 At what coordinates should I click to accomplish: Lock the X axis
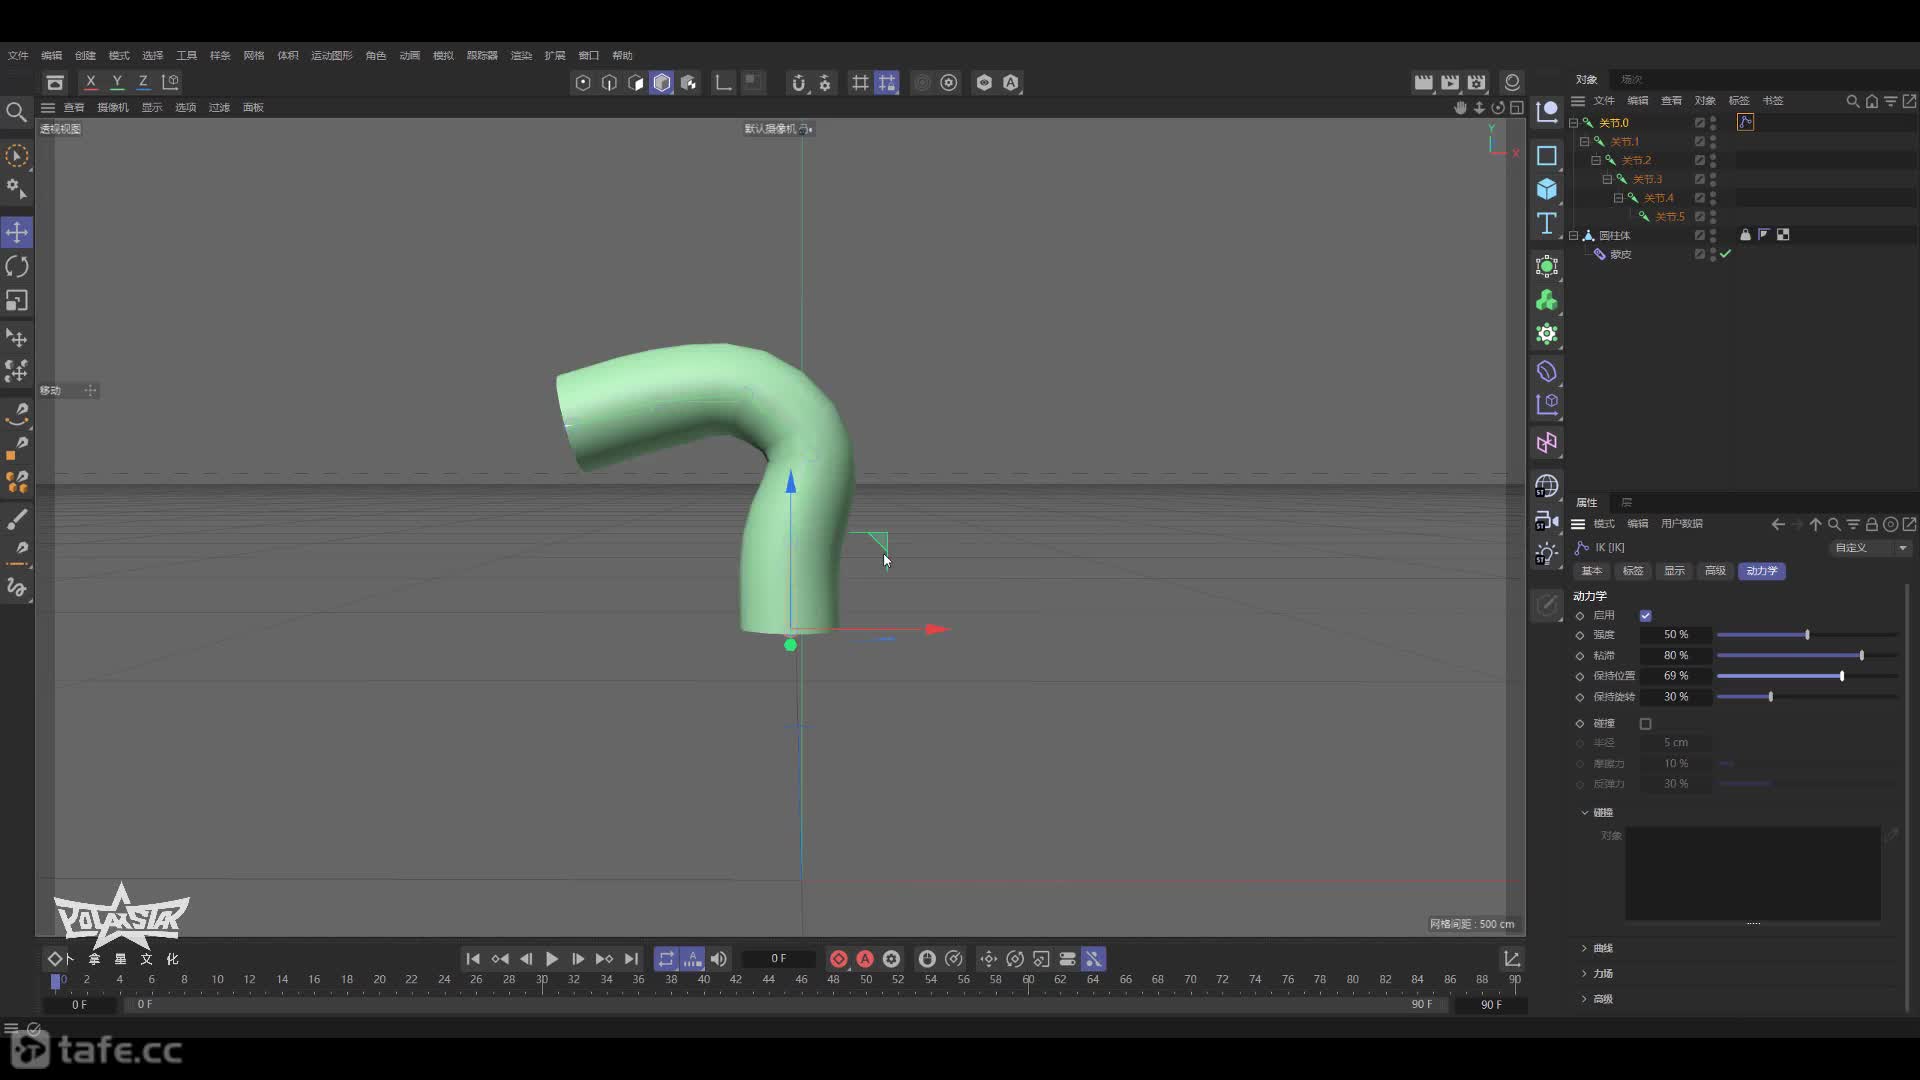91,82
